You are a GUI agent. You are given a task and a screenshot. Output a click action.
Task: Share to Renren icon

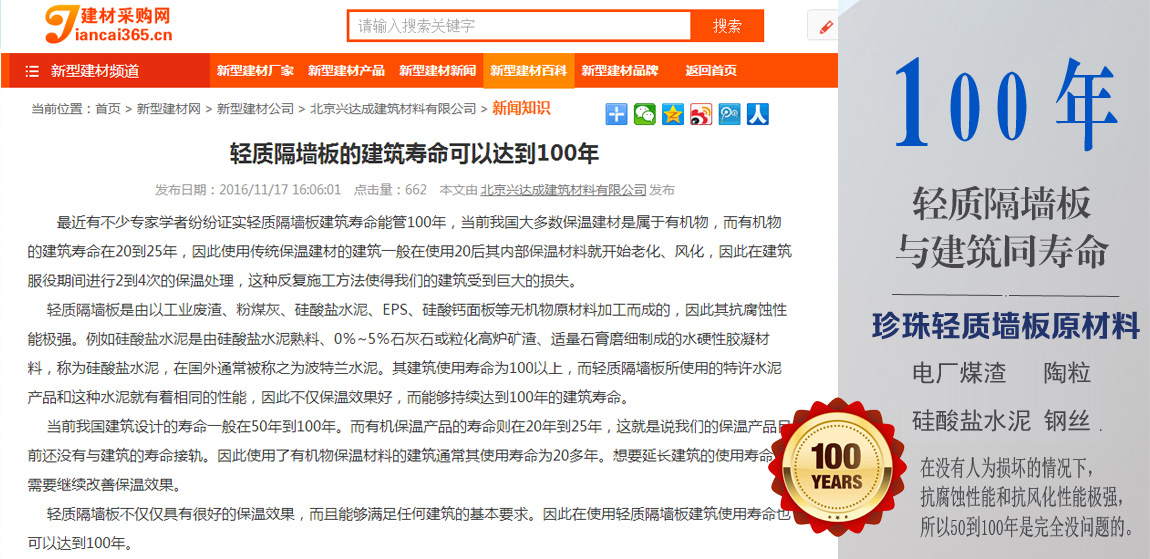click(x=758, y=114)
